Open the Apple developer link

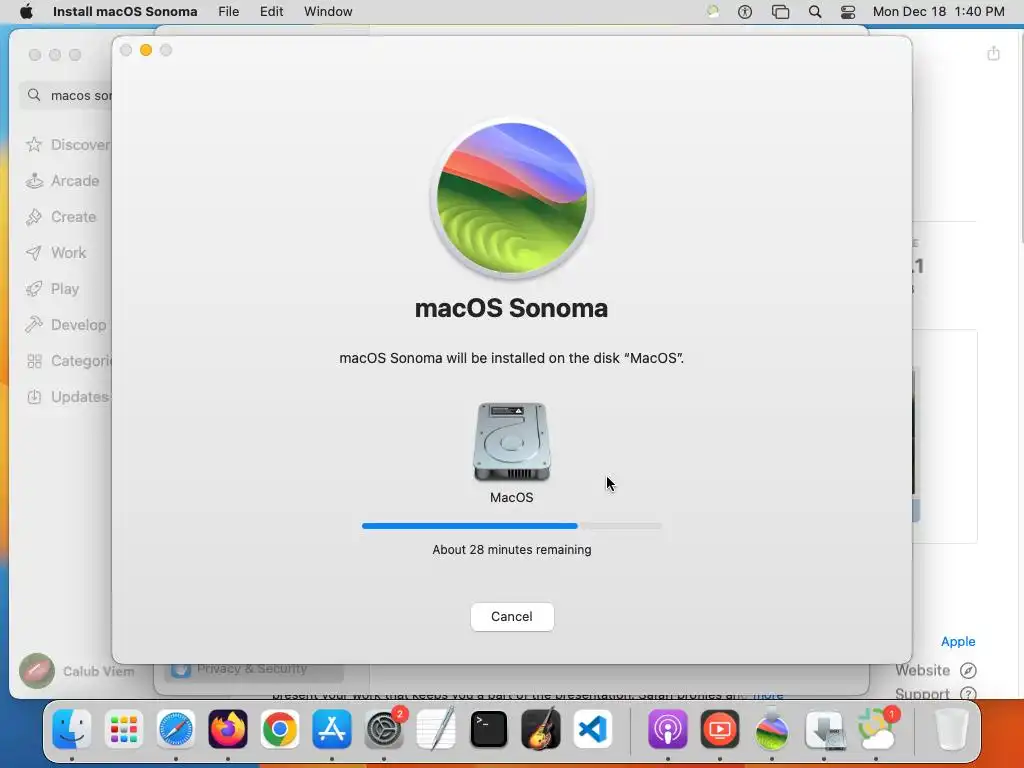pos(958,641)
